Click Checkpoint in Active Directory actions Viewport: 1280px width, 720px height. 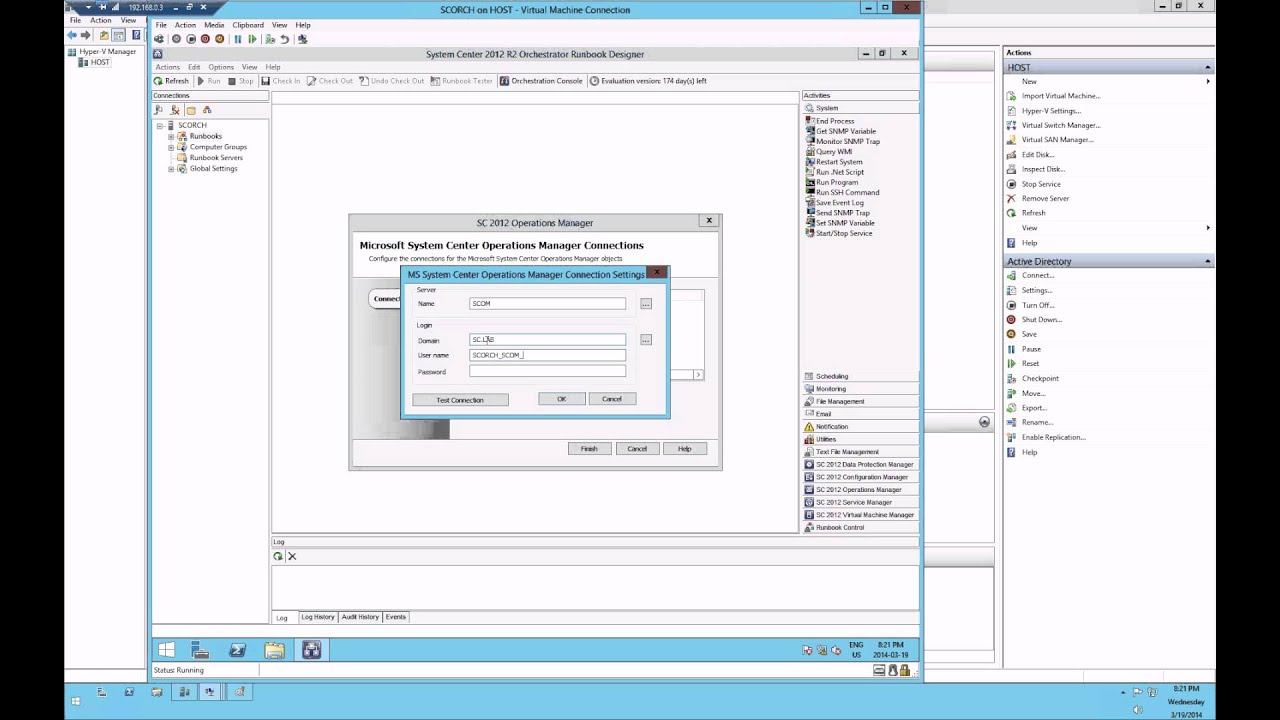[1040, 378]
